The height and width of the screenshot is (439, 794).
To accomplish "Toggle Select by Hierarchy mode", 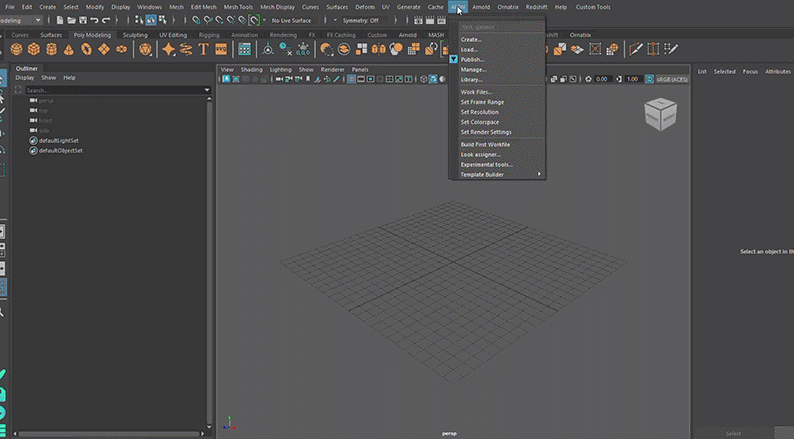I will point(139,20).
